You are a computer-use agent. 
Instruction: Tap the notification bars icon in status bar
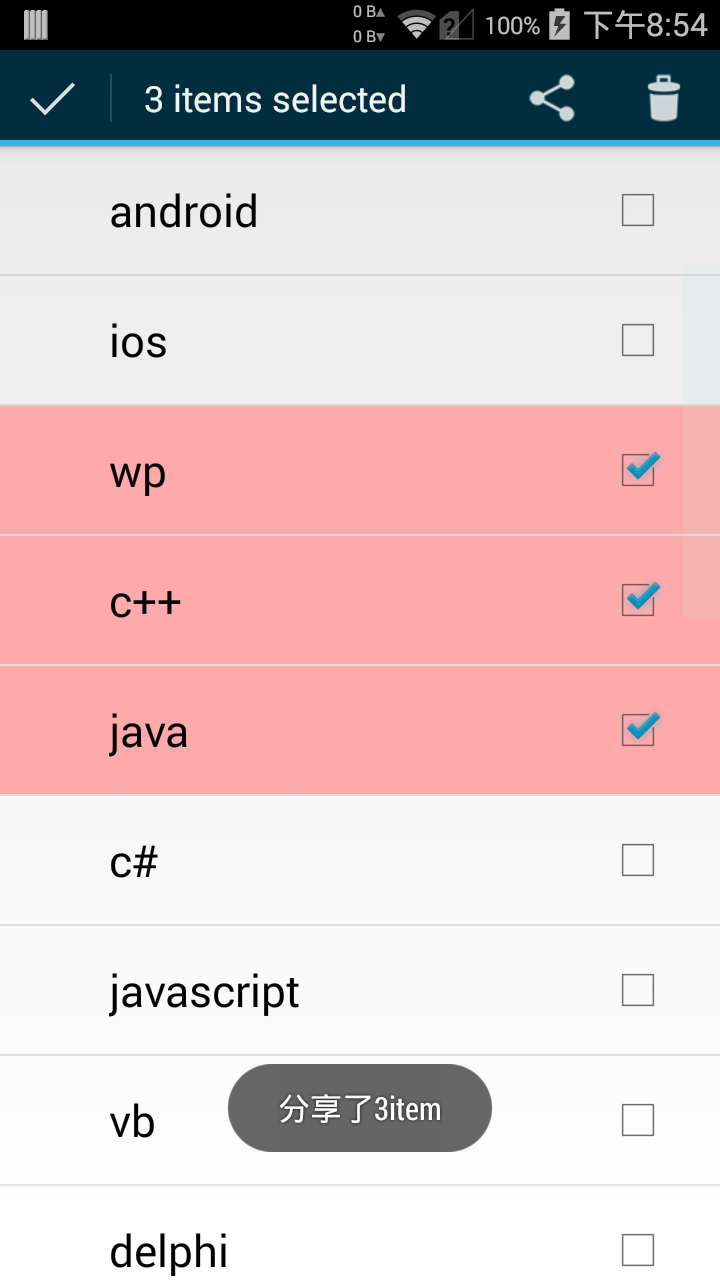click(36, 25)
